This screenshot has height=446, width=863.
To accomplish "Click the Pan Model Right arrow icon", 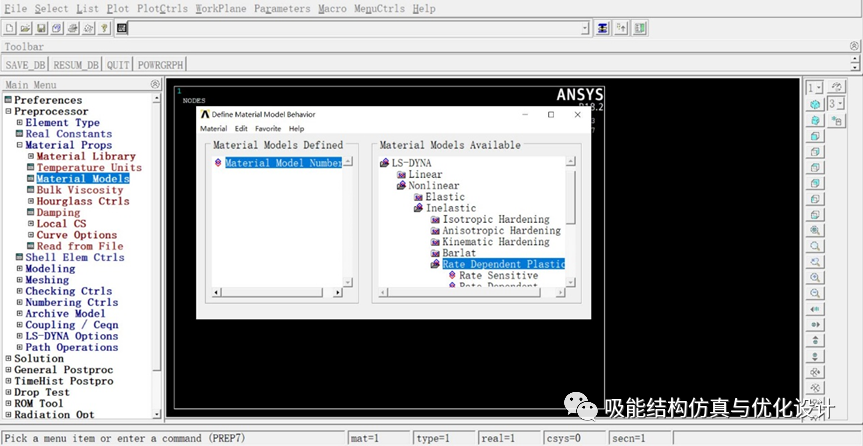I will point(815,325).
